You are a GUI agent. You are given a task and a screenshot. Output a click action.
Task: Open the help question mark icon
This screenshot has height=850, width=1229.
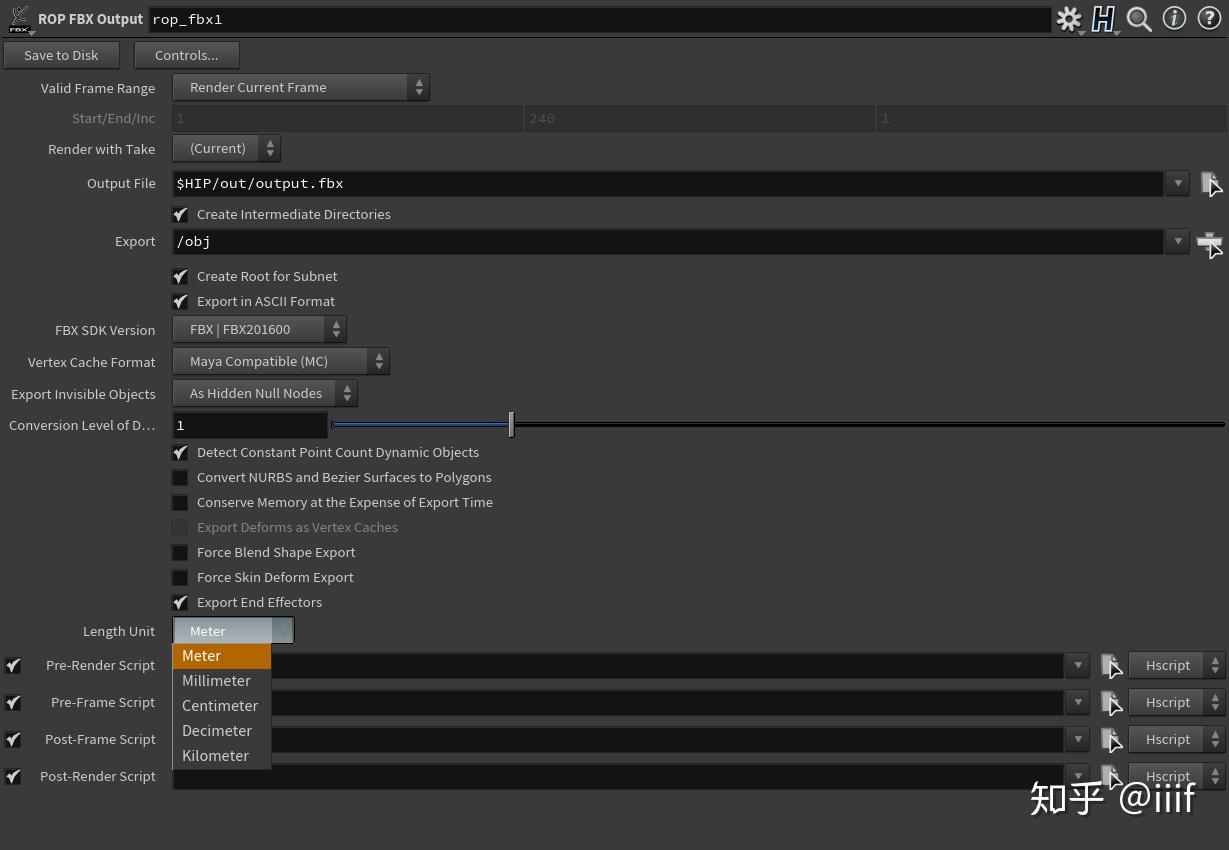pyautogui.click(x=1209, y=19)
